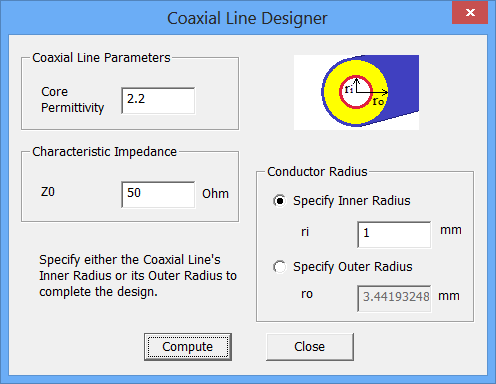Click the Coaxial Line Parameters group title

click(x=101, y=58)
